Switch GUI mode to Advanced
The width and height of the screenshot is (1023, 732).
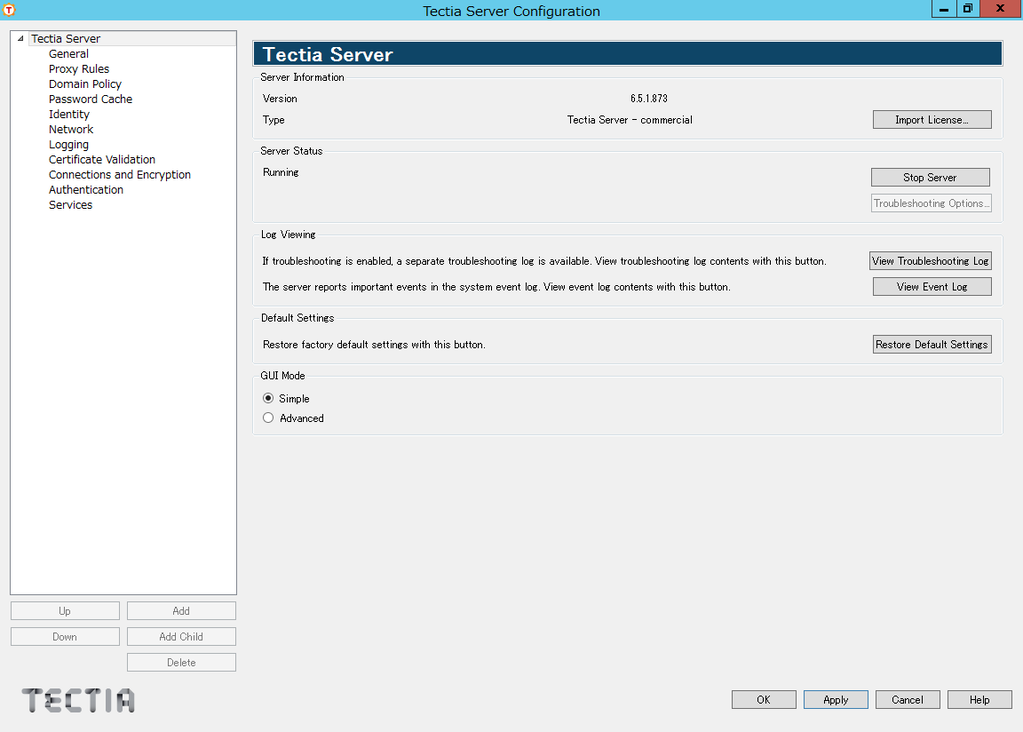click(x=268, y=418)
